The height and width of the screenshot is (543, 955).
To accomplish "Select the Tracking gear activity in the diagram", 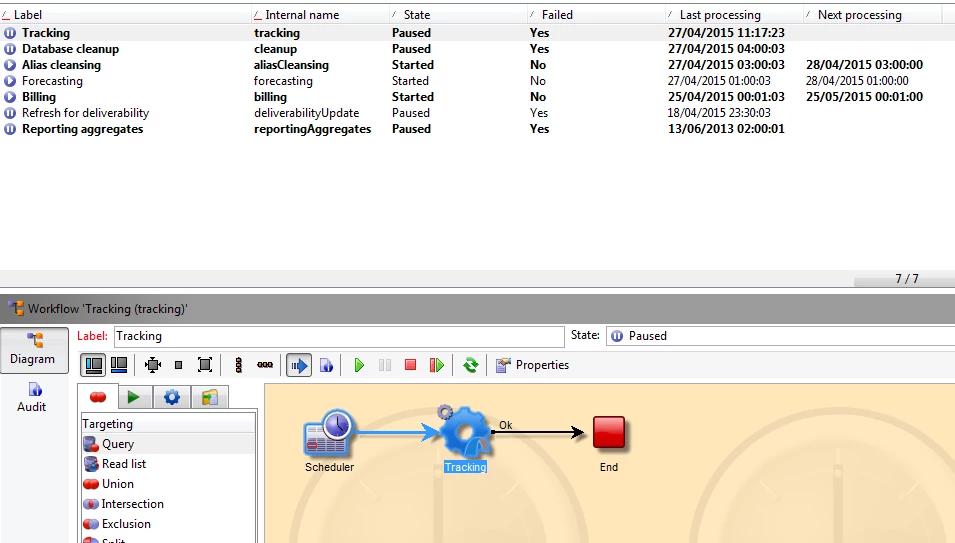I will pos(465,433).
